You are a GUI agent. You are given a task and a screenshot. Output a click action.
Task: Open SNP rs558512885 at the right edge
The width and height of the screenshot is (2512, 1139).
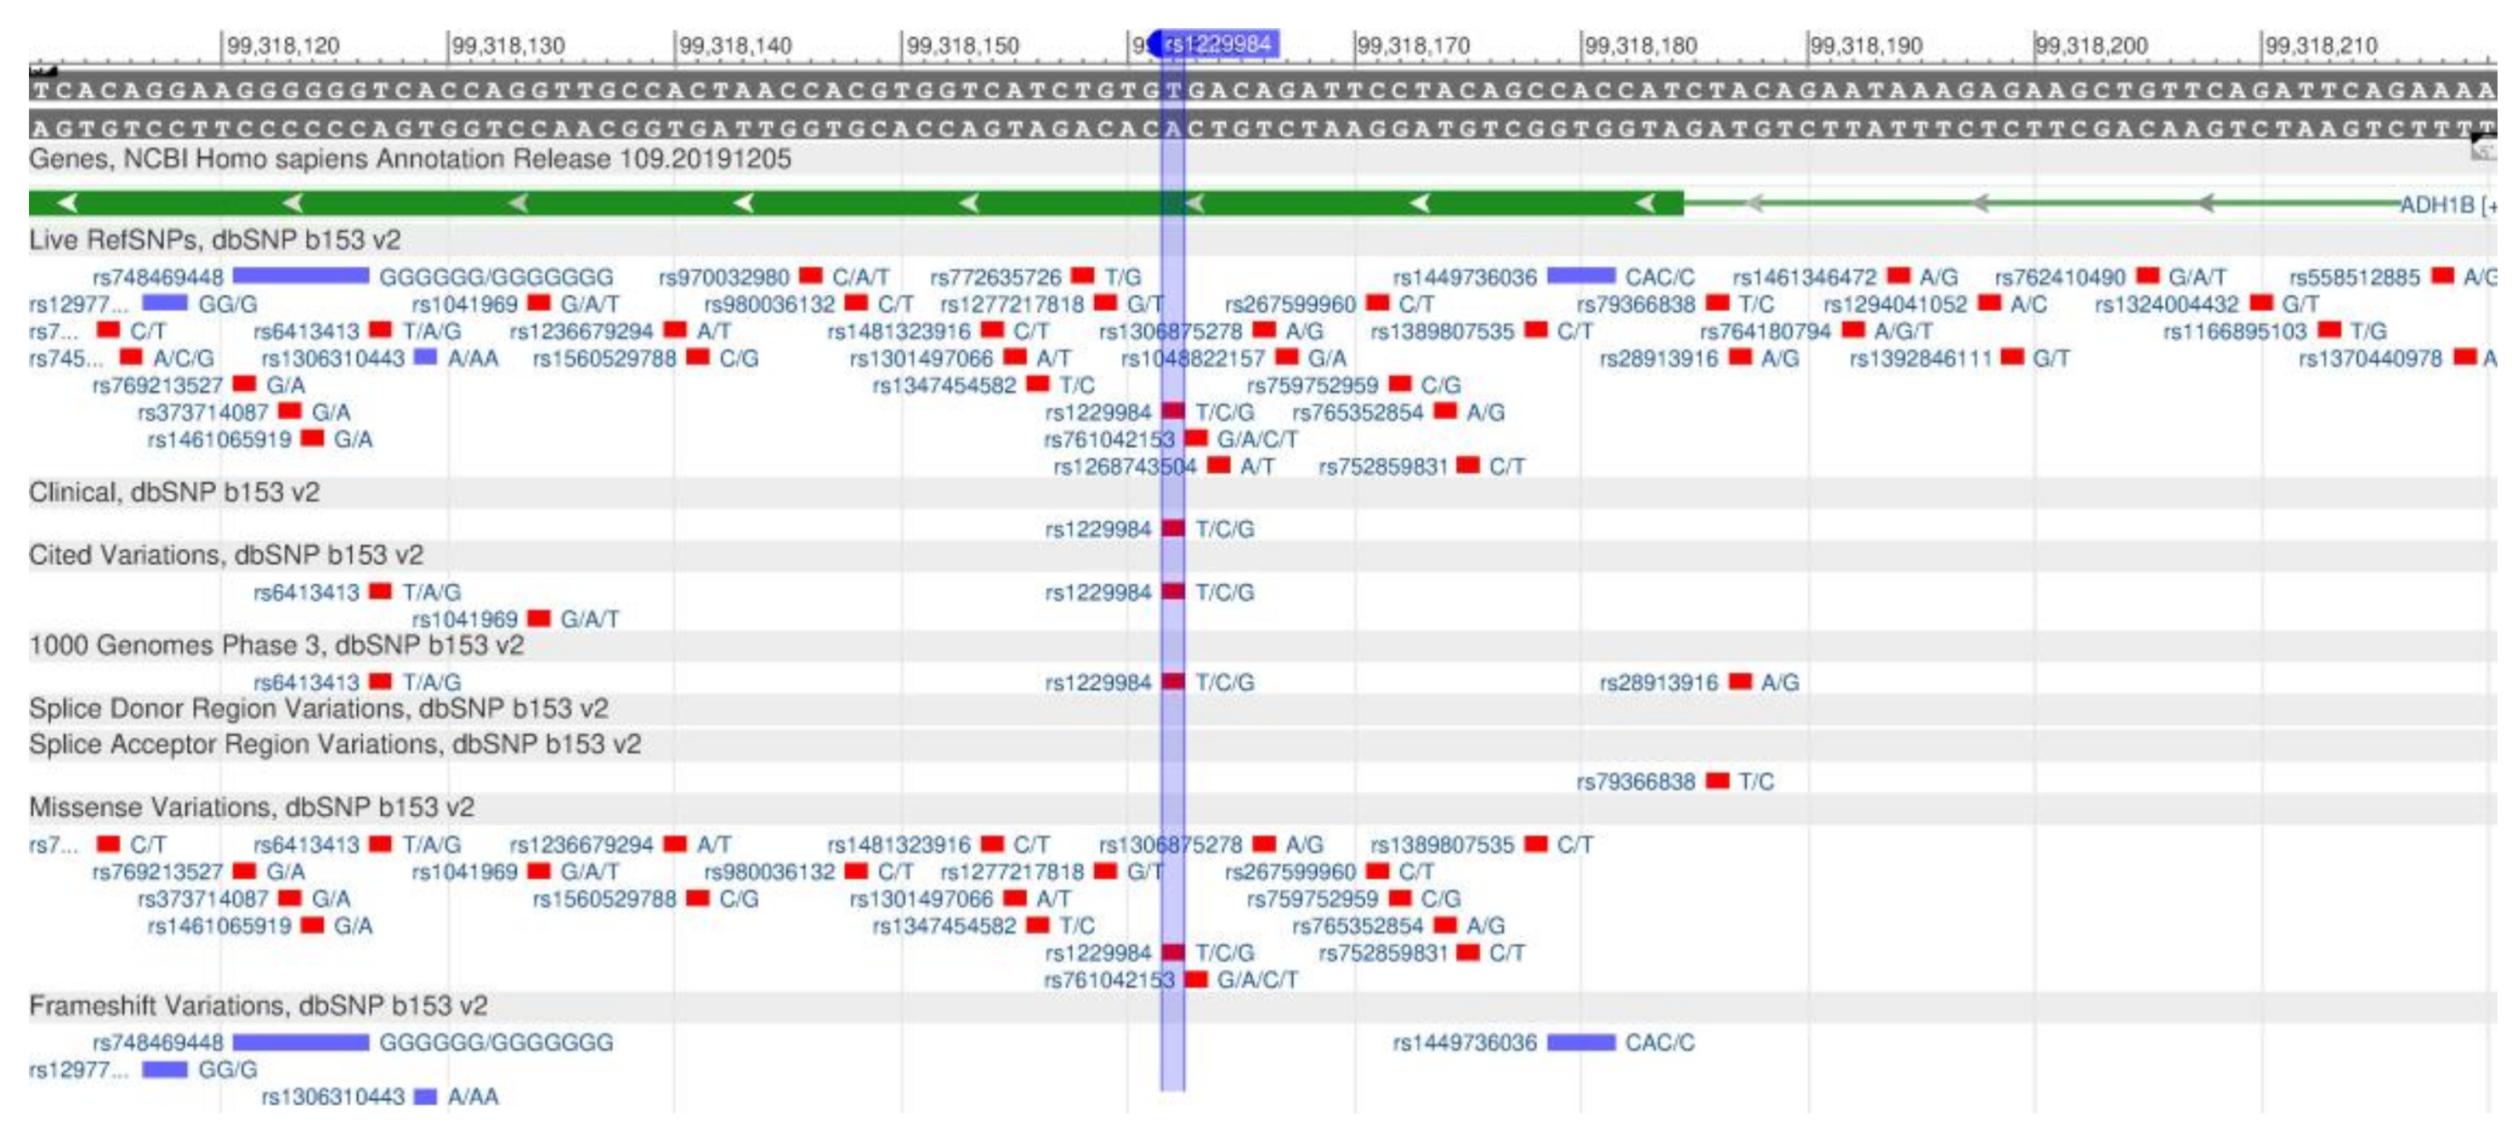[x=2393, y=277]
